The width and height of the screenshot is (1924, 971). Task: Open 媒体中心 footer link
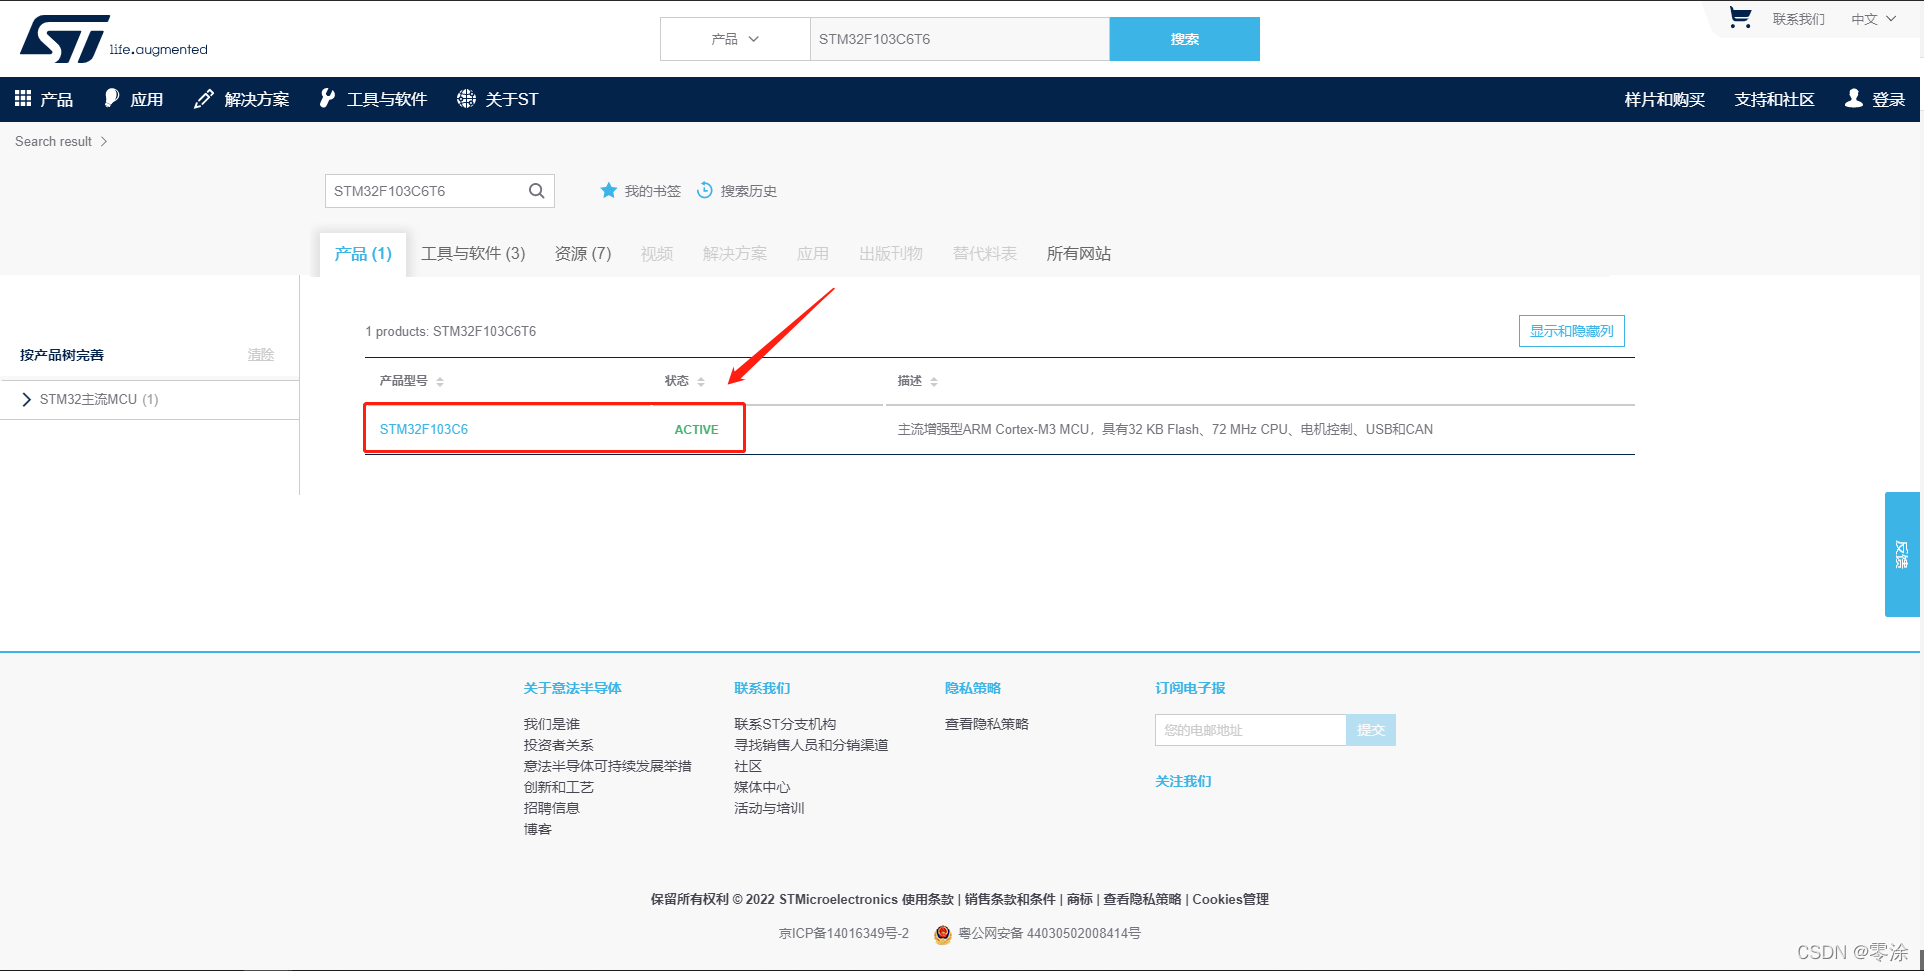pos(762,787)
